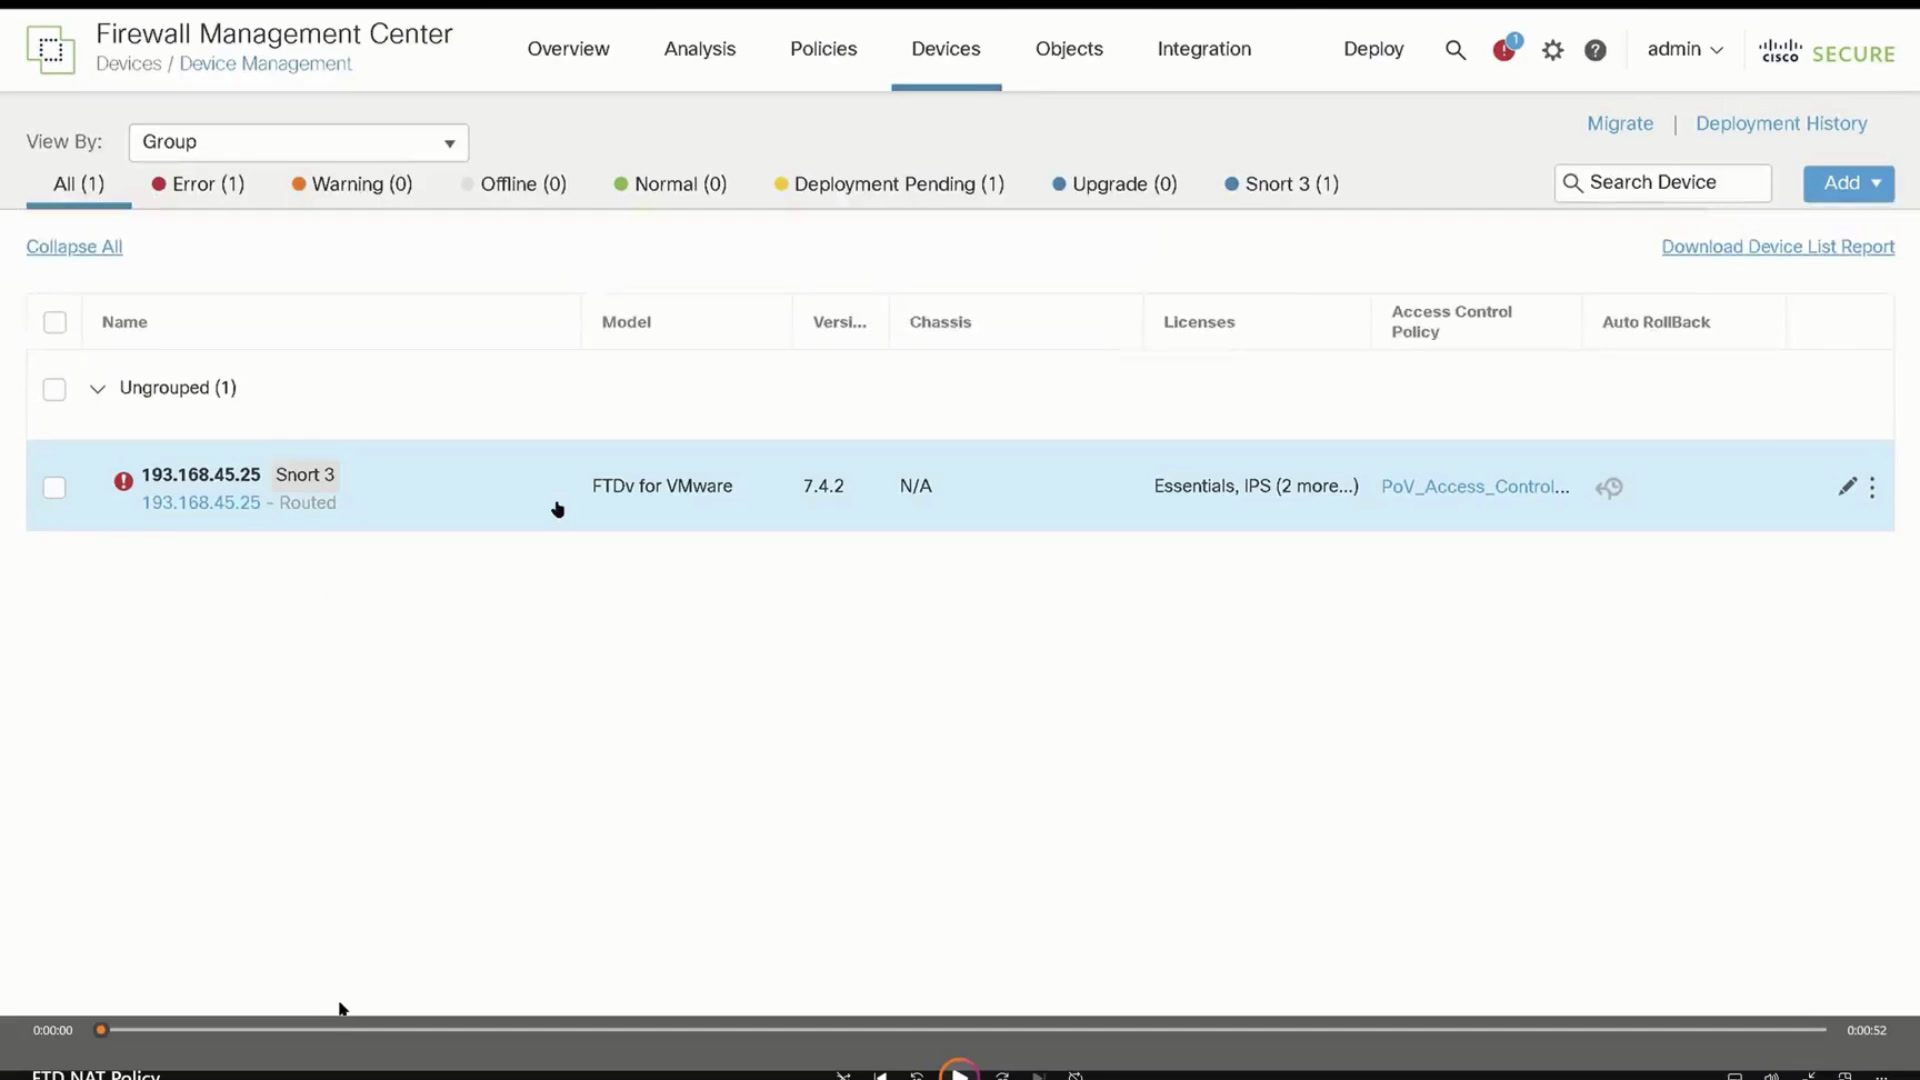The height and width of the screenshot is (1080, 1920).
Task: Open the help question mark icon
Action: (1595, 50)
